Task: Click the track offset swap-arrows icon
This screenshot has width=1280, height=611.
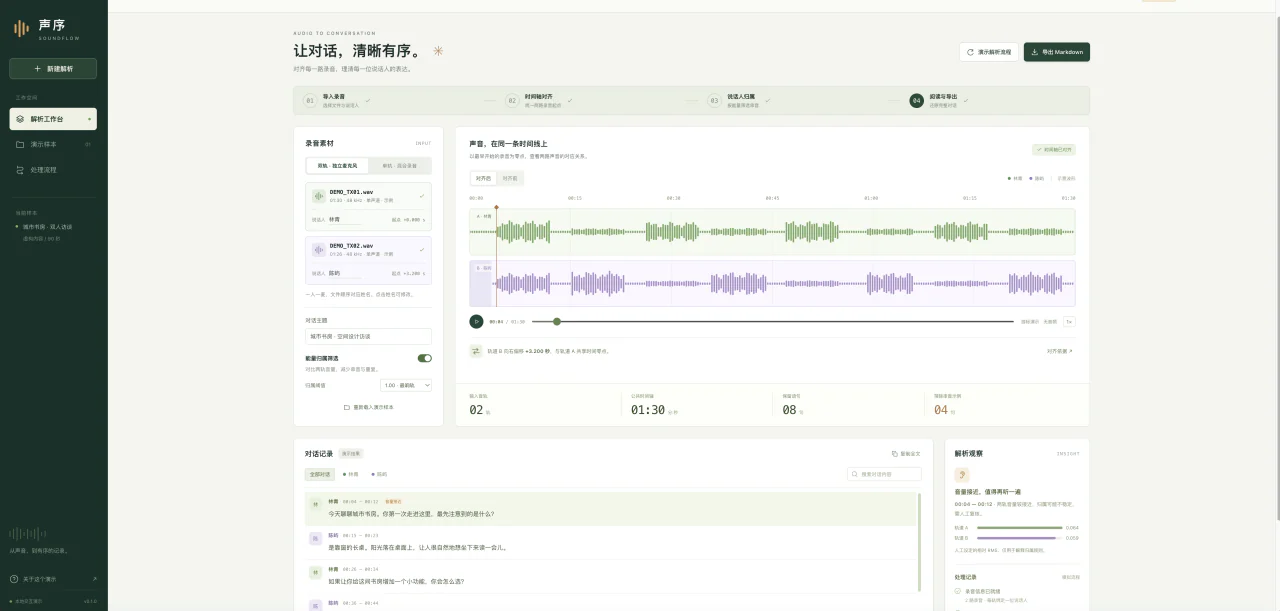Action: 476,351
